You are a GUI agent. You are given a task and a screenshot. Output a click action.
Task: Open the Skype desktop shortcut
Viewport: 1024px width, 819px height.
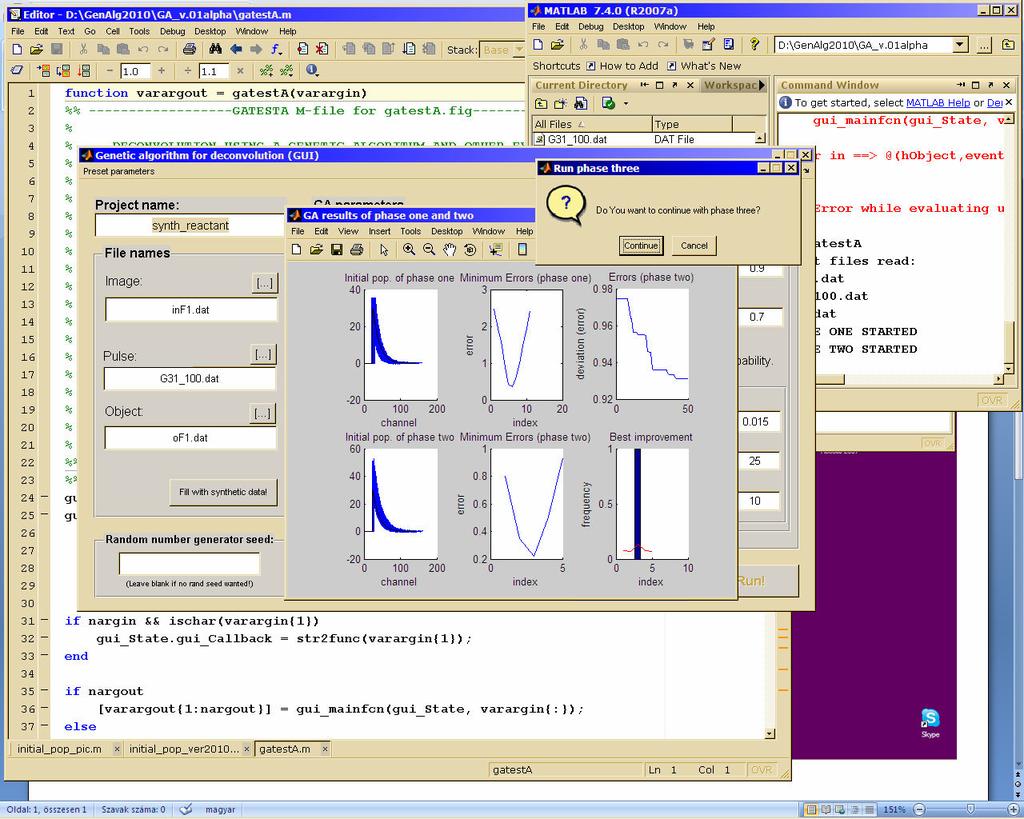930,722
